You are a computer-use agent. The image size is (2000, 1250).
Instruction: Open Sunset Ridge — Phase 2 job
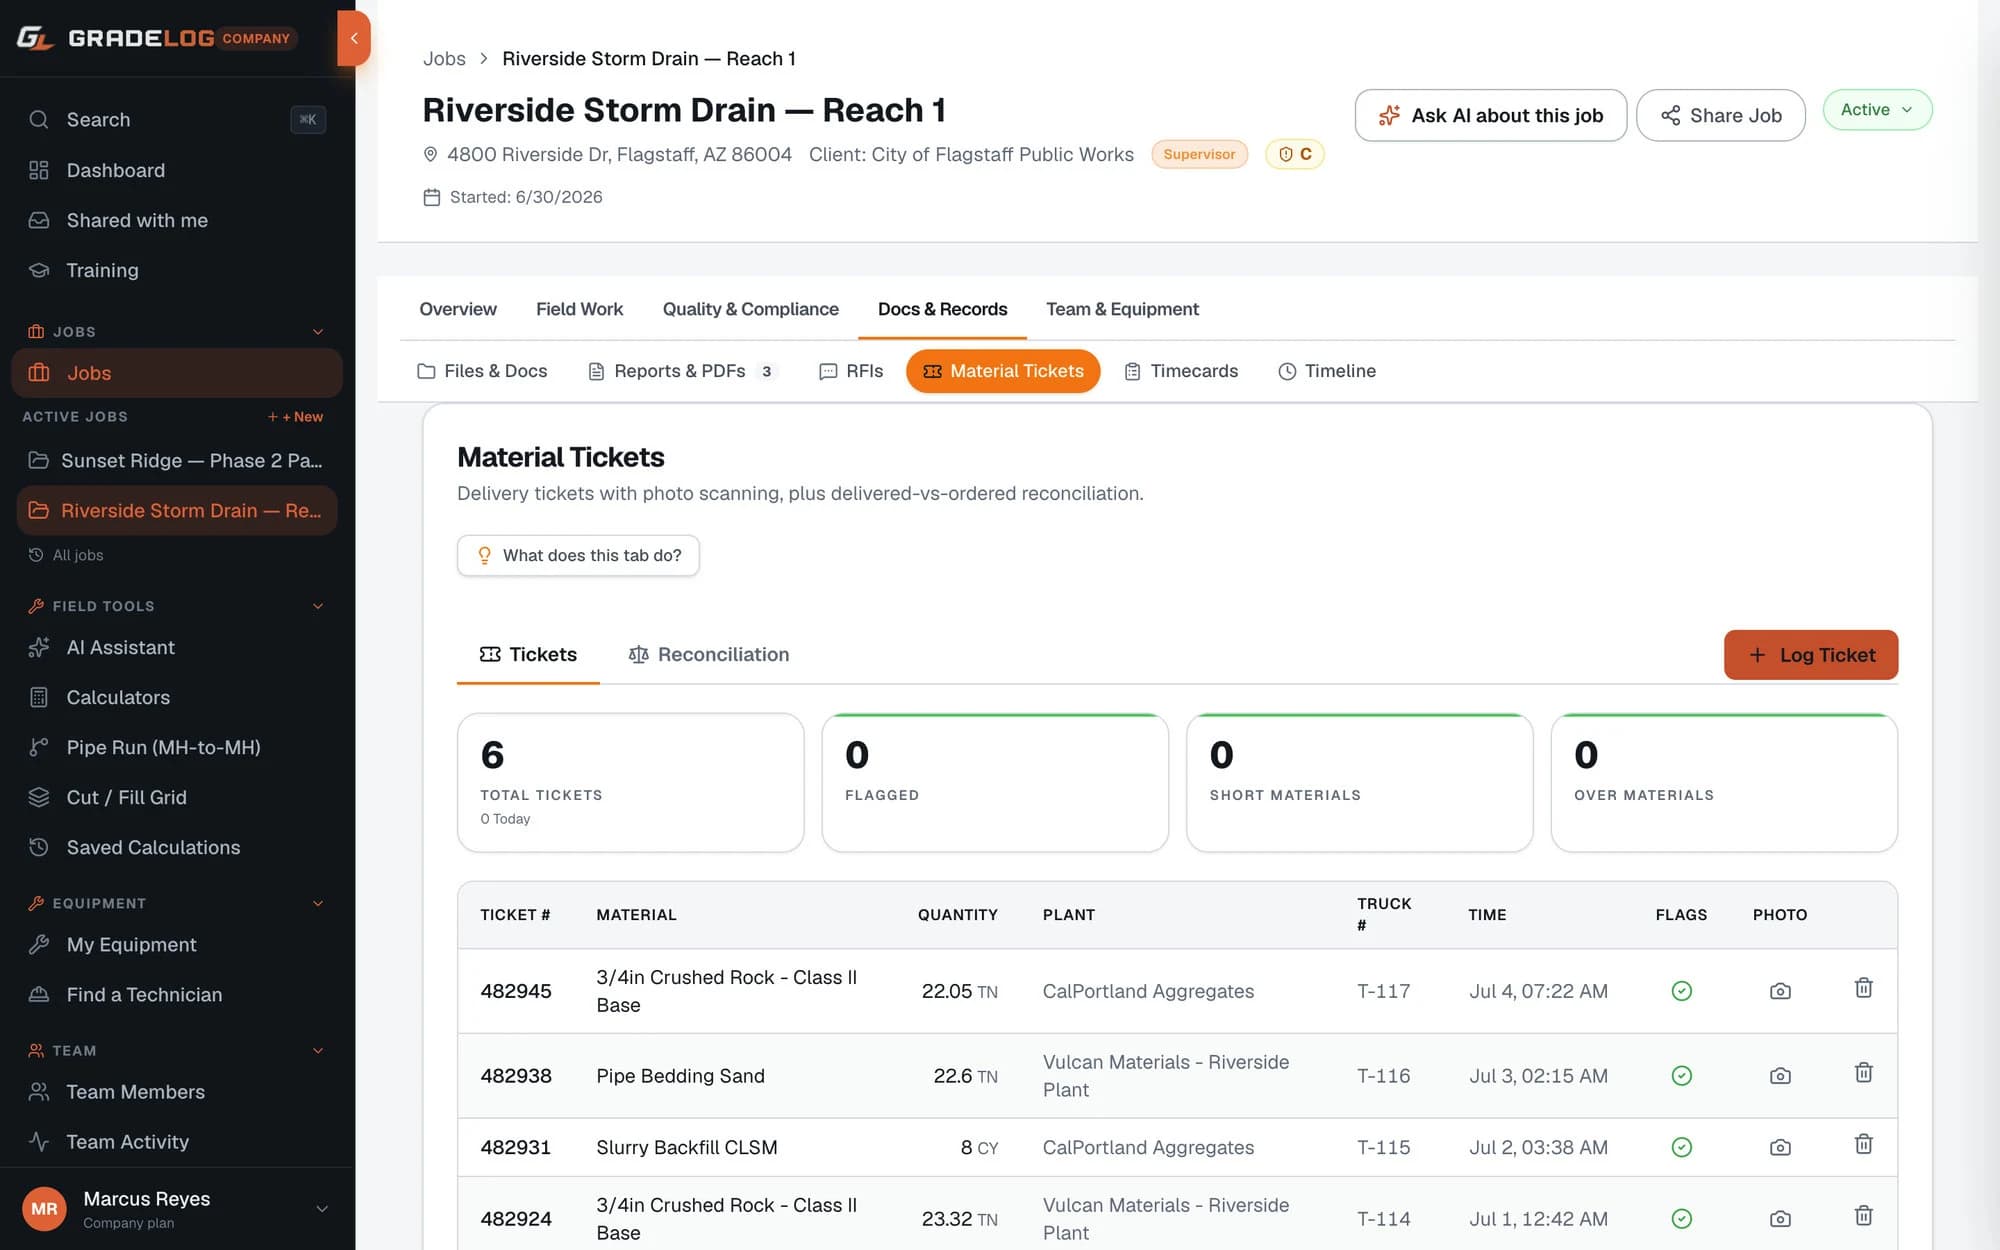177,460
